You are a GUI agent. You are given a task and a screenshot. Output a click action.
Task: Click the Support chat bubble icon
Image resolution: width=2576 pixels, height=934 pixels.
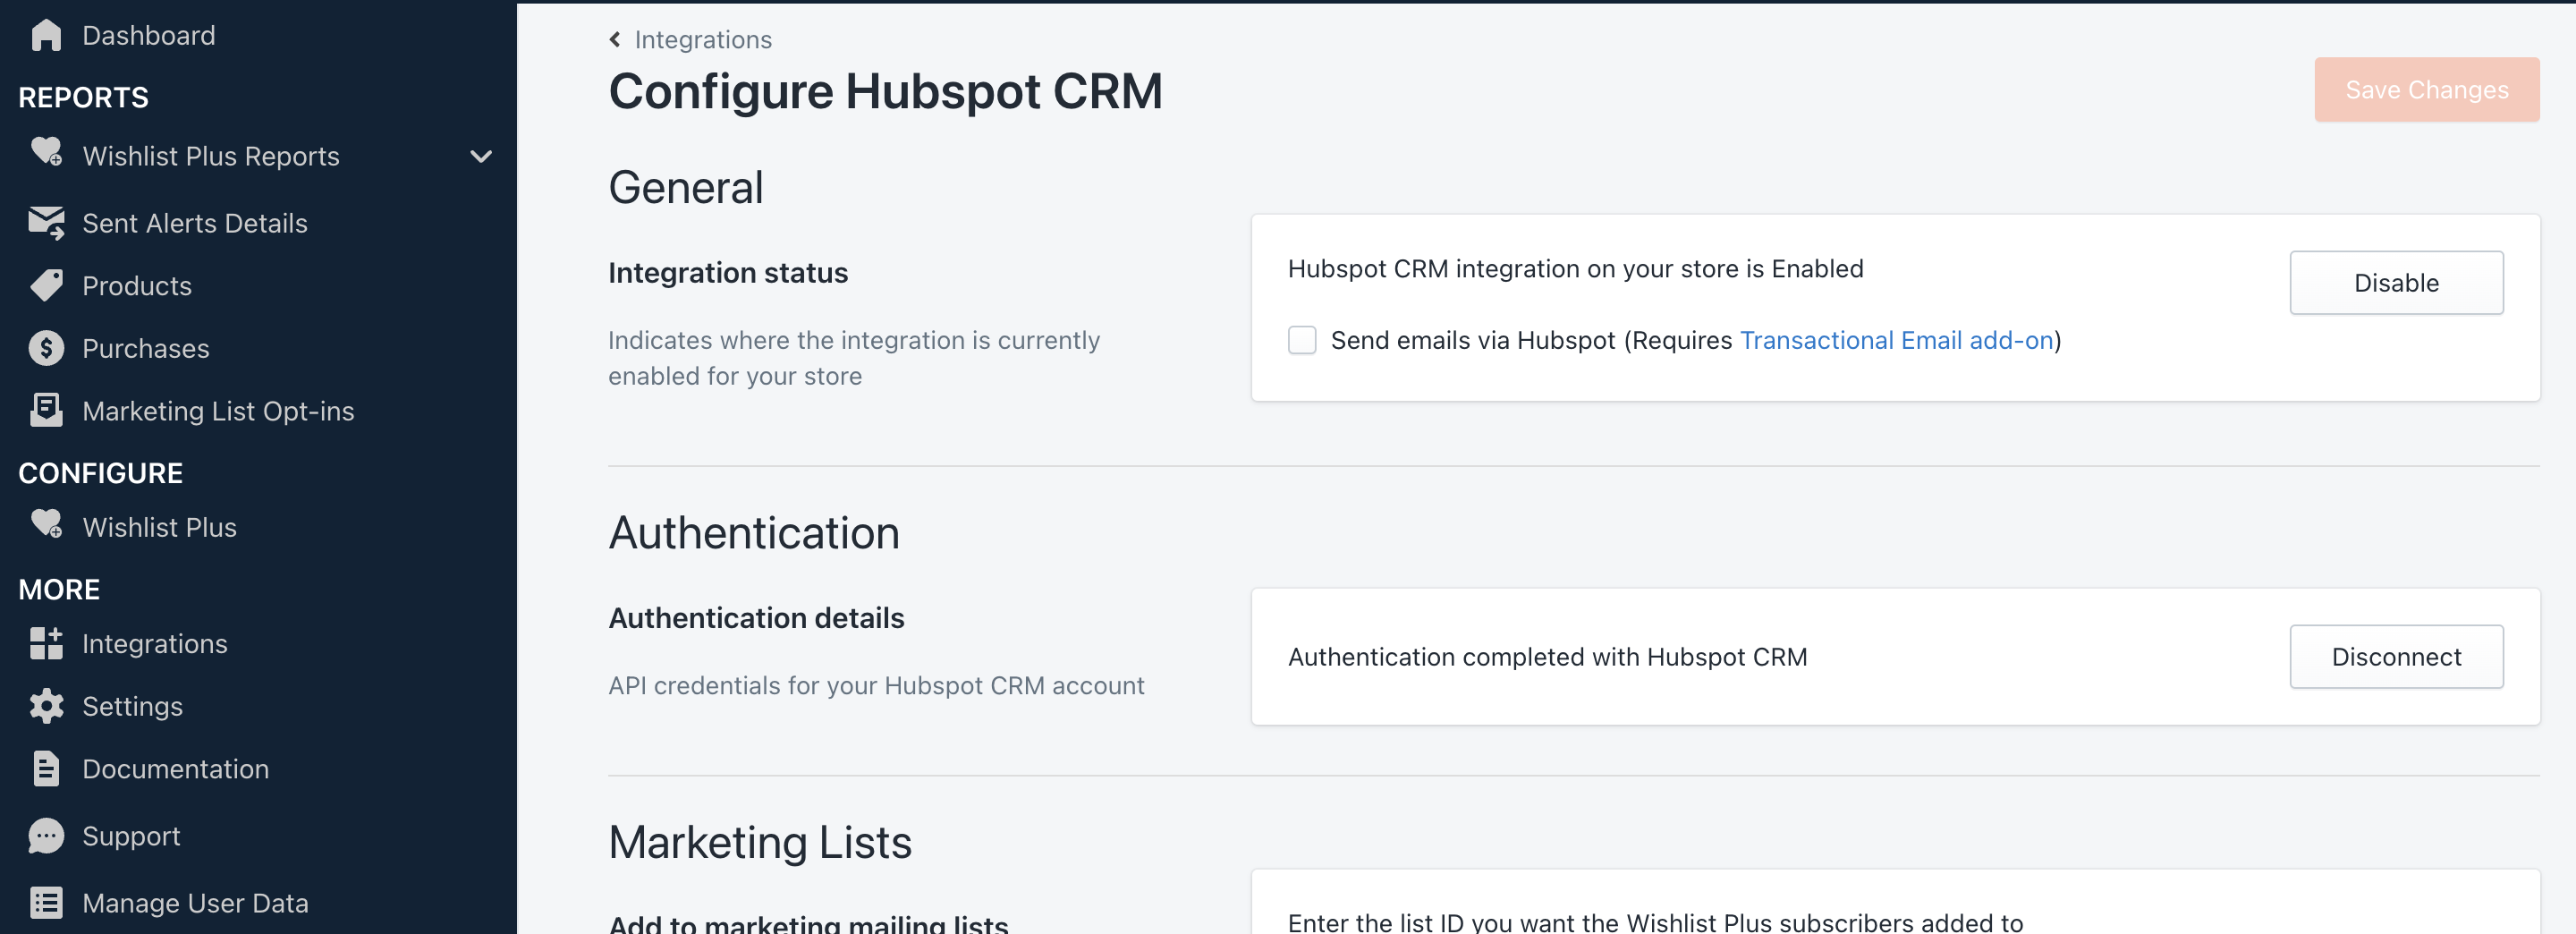tap(46, 836)
